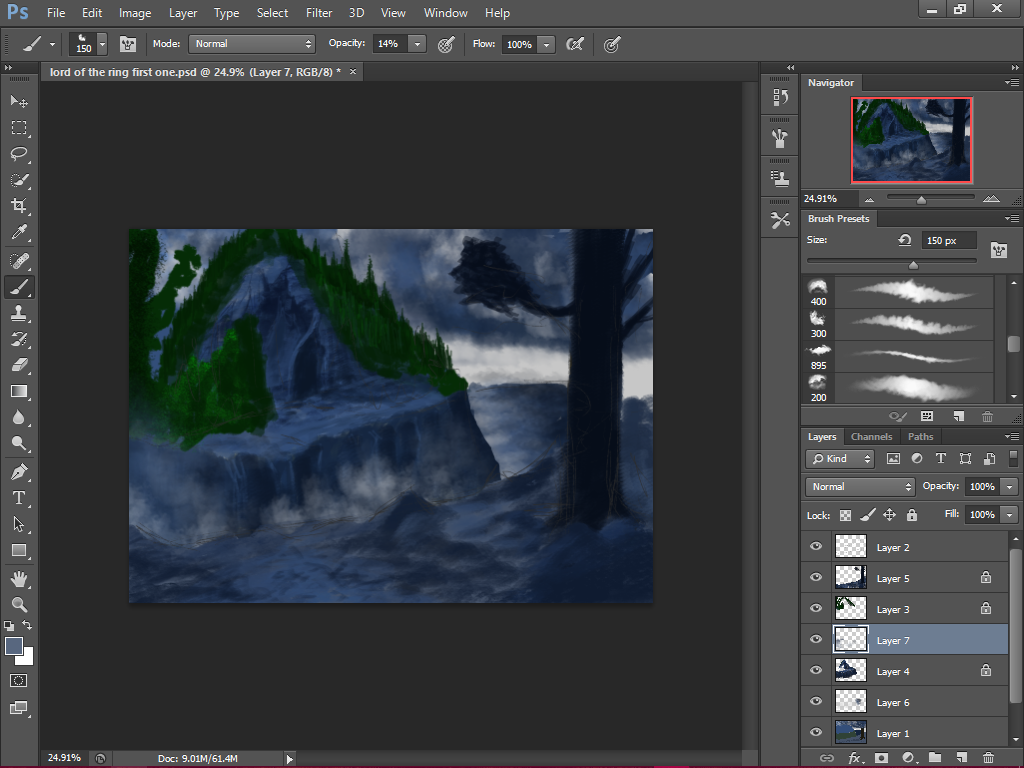
Task: Select the Spot Healing Brush tool
Action: pyautogui.click(x=19, y=261)
